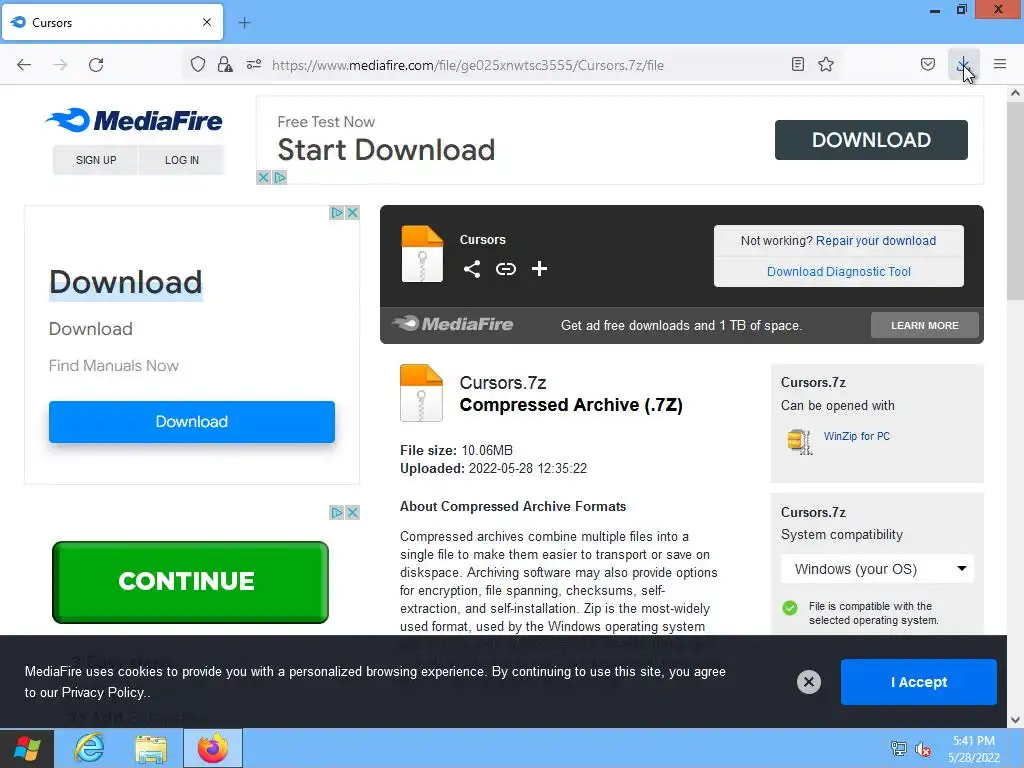Image resolution: width=1024 pixels, height=768 pixels.
Task: Click the Firefox taskbar icon
Action: (213, 748)
